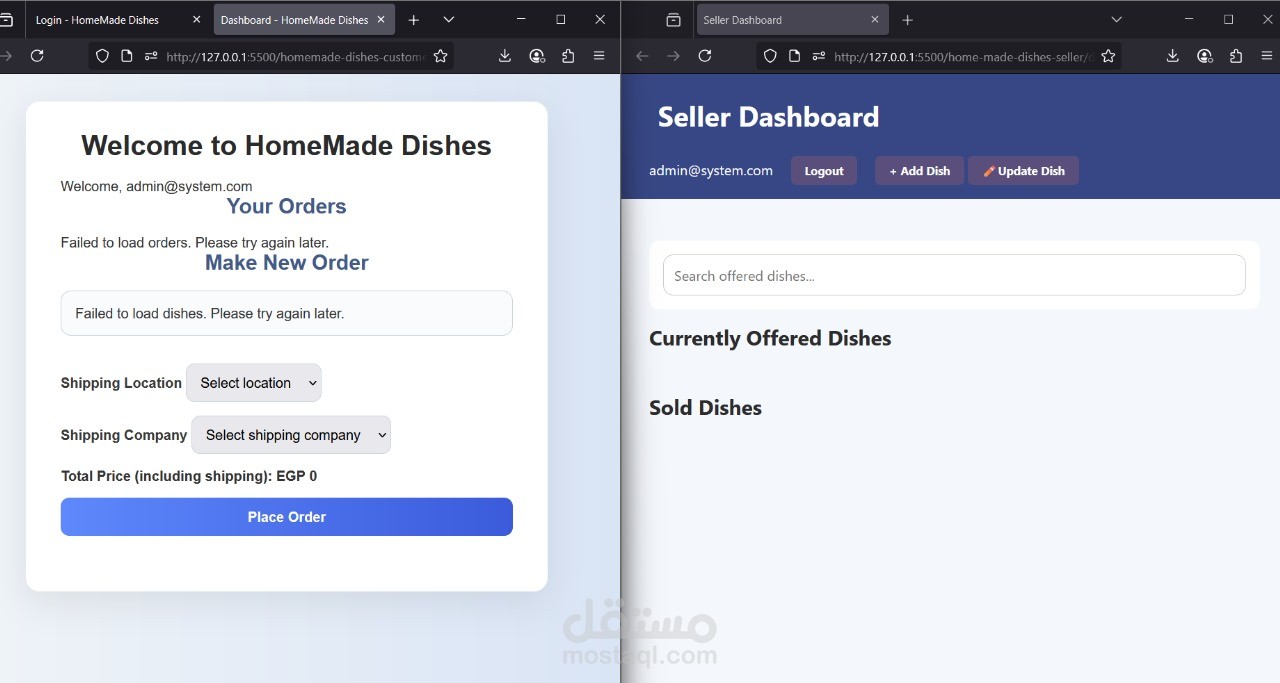Click admin@system.com in the seller header

click(711, 170)
